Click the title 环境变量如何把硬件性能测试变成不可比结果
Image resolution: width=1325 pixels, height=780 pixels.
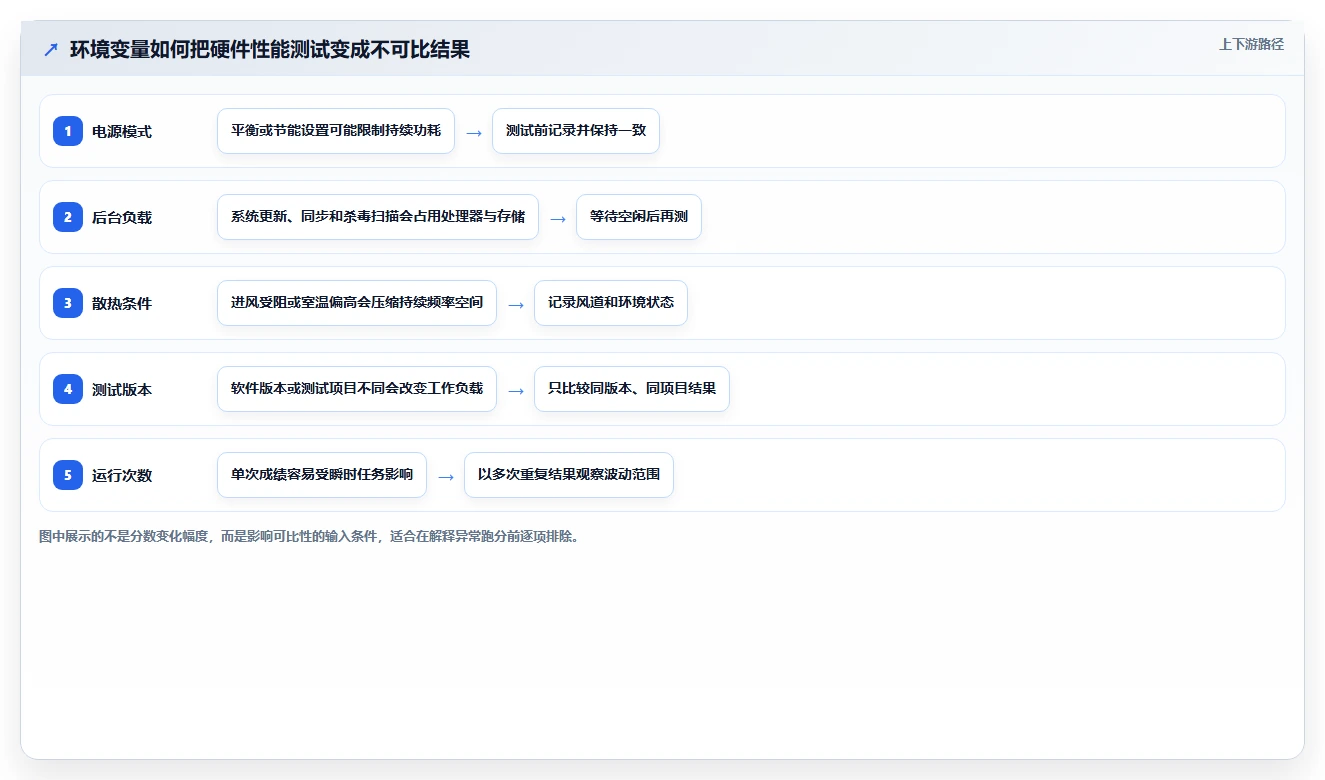pyautogui.click(x=270, y=49)
